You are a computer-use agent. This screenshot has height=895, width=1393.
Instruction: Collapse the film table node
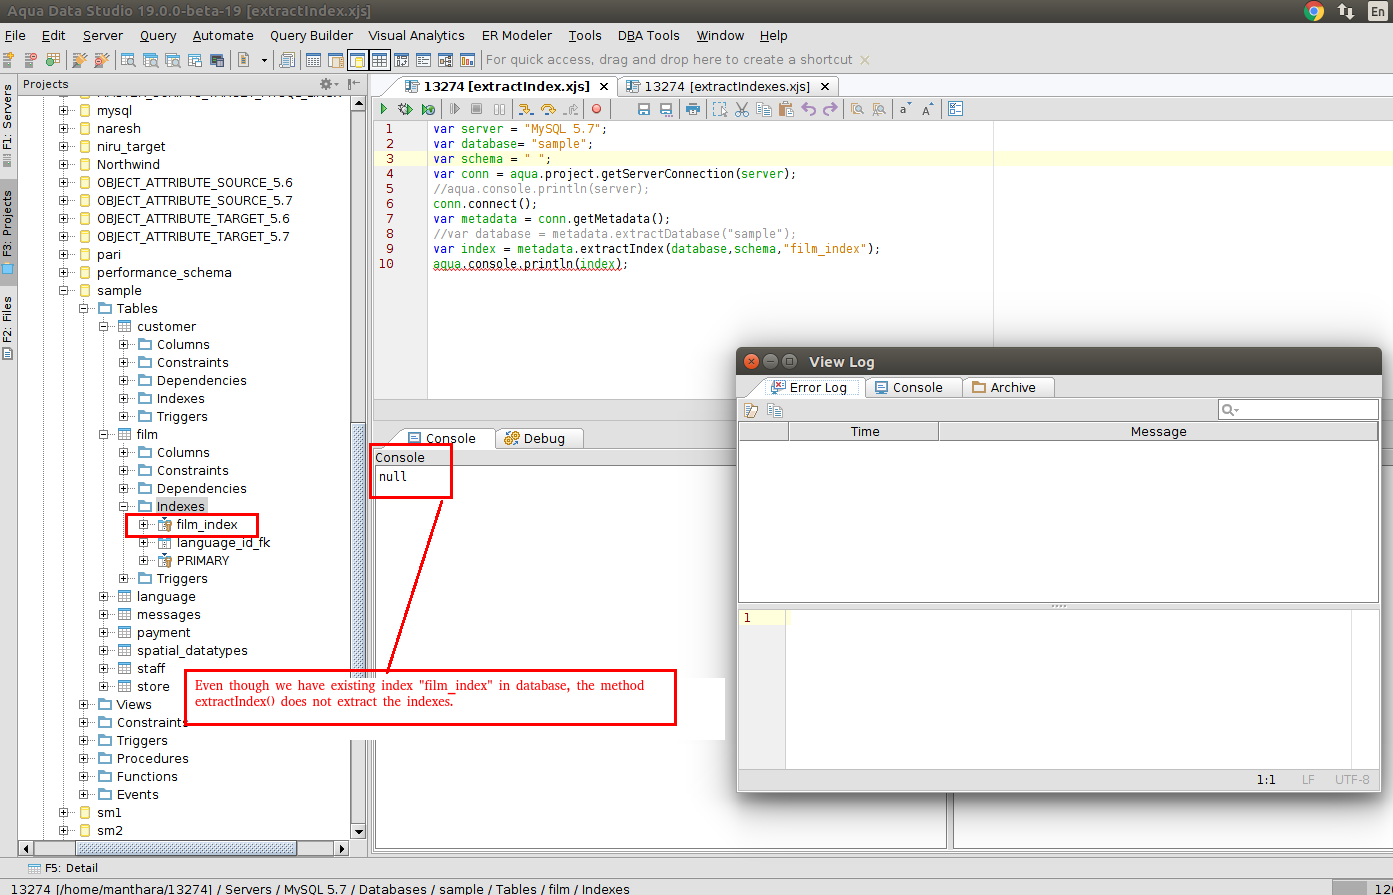pyautogui.click(x=104, y=435)
